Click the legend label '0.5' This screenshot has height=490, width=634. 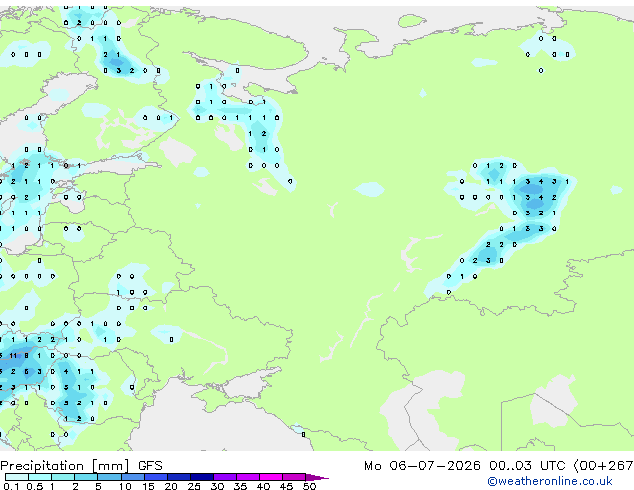click(34, 486)
